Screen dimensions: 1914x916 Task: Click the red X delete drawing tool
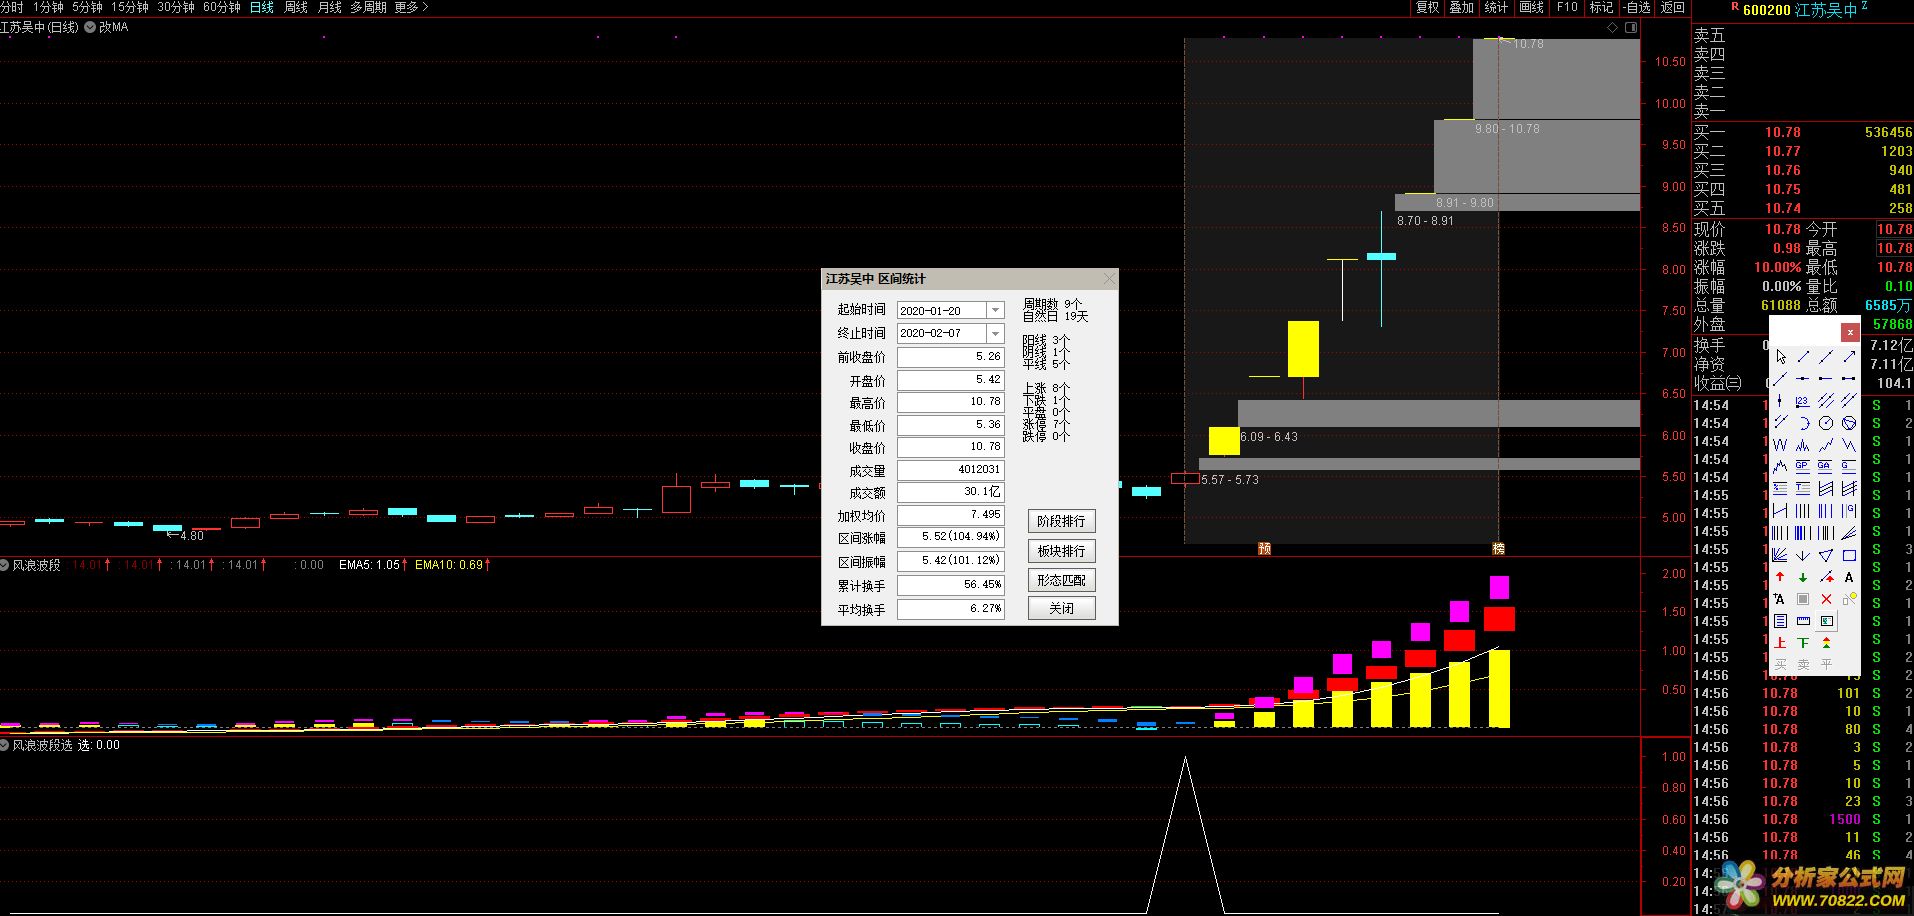coord(1826,599)
